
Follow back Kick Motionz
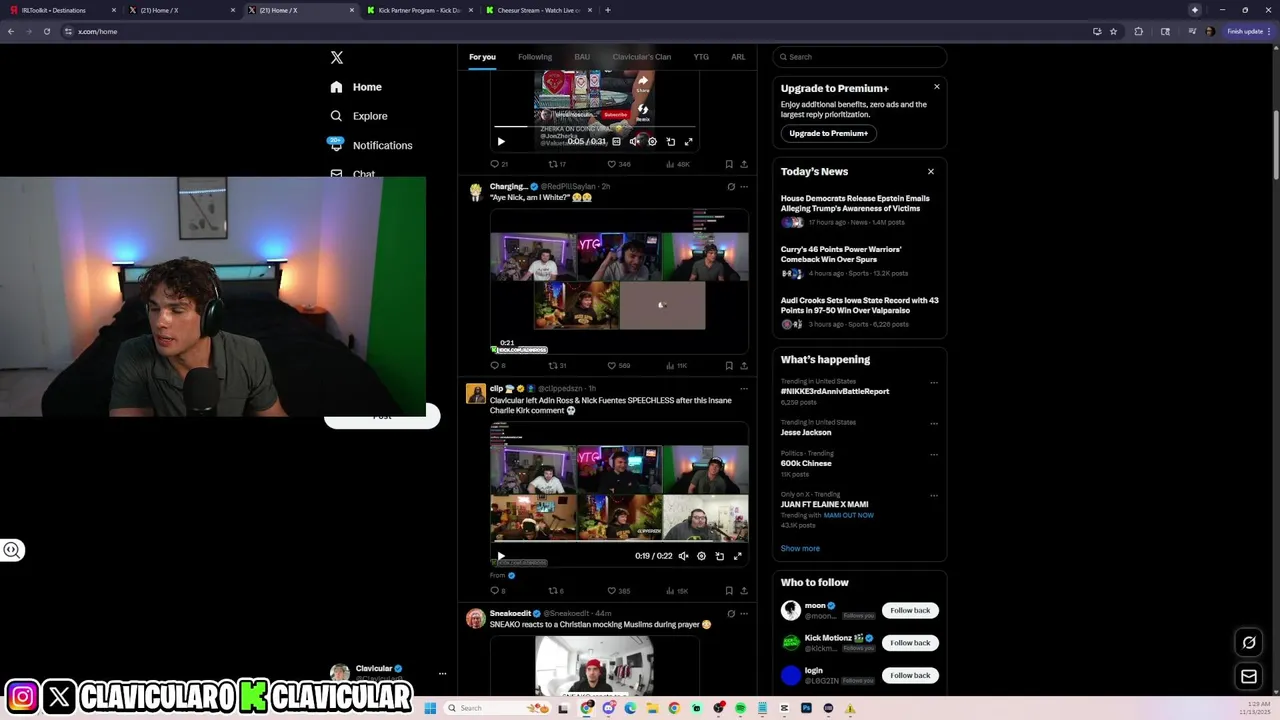[x=910, y=643]
